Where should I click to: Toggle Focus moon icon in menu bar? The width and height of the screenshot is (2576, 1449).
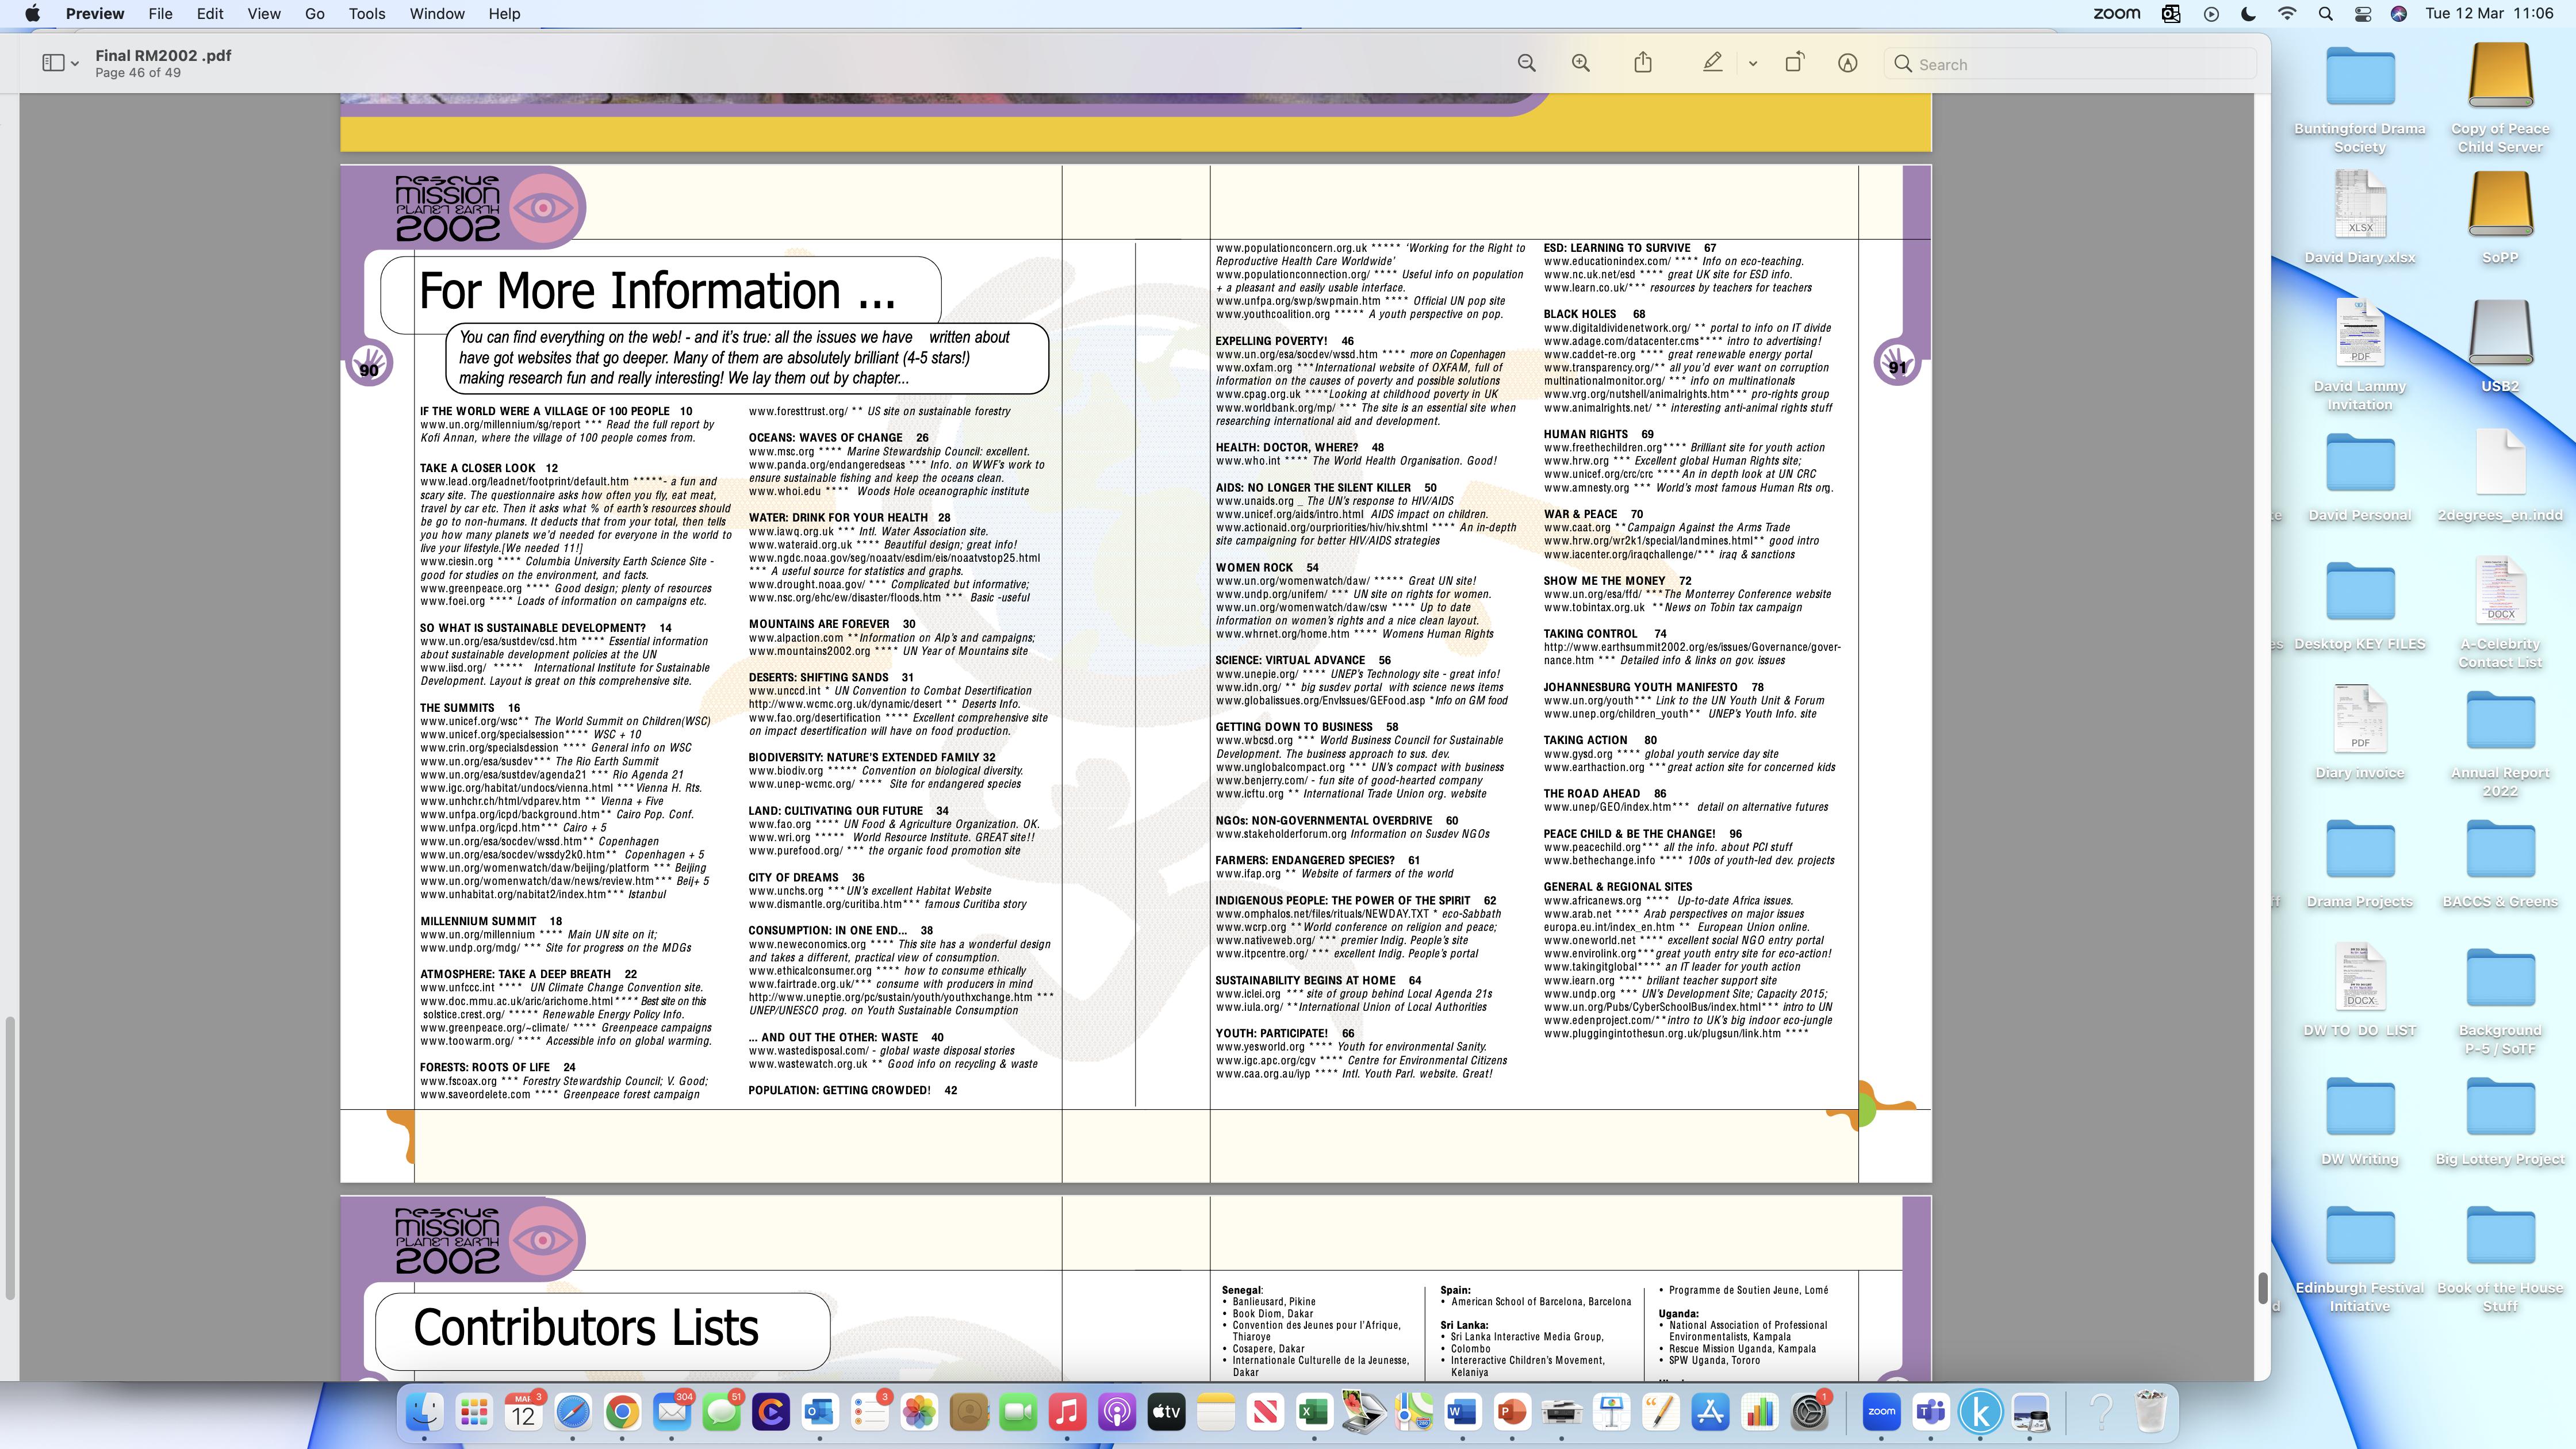pos(2249,14)
